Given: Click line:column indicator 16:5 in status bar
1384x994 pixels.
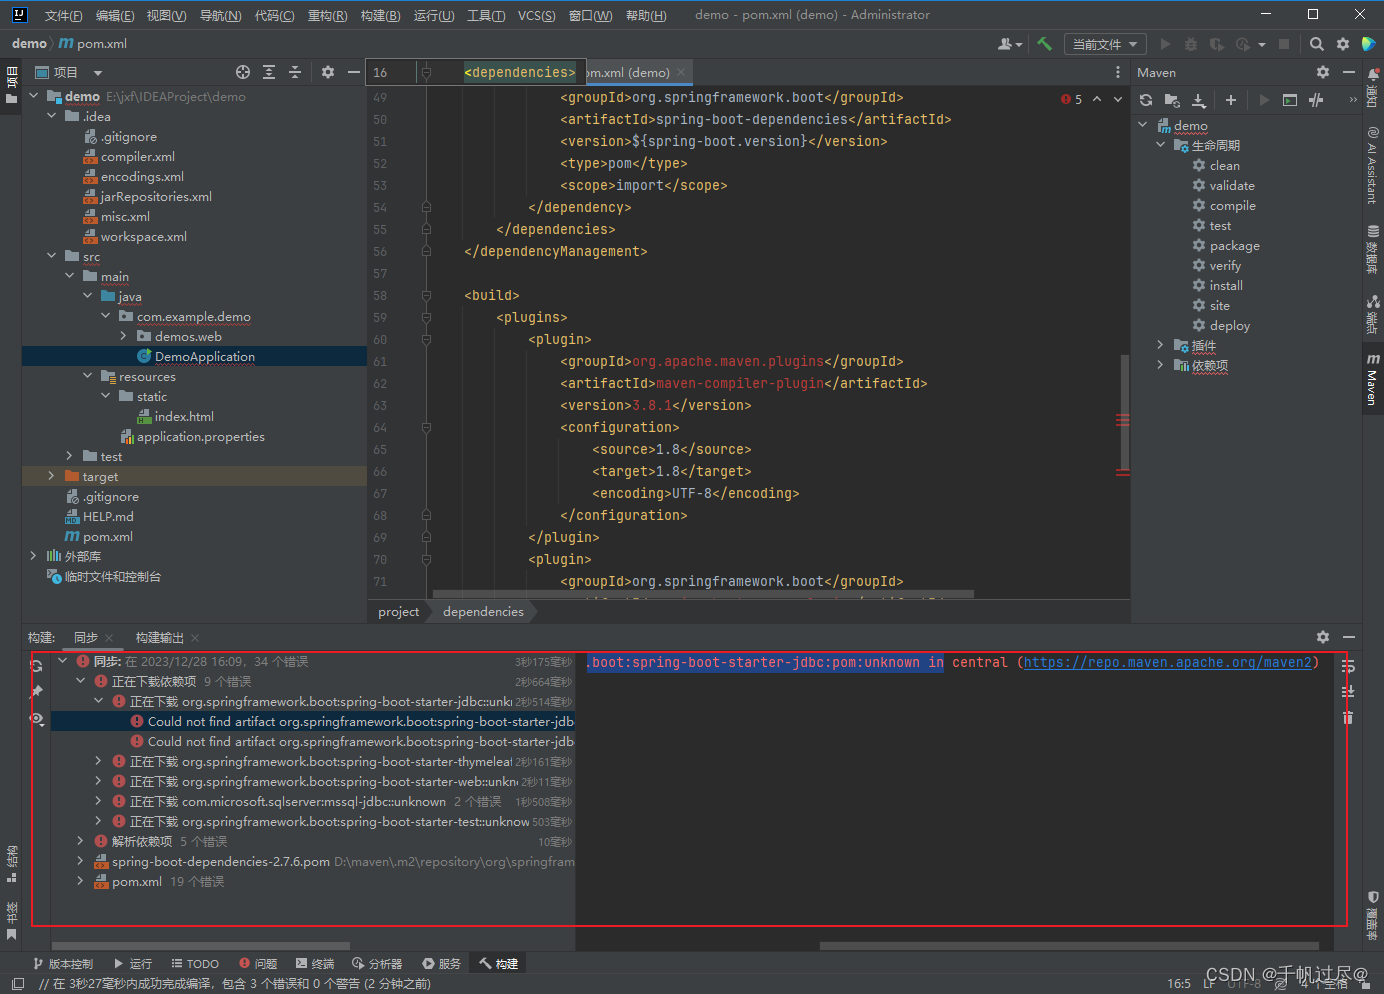Looking at the screenshot, I should [1179, 983].
